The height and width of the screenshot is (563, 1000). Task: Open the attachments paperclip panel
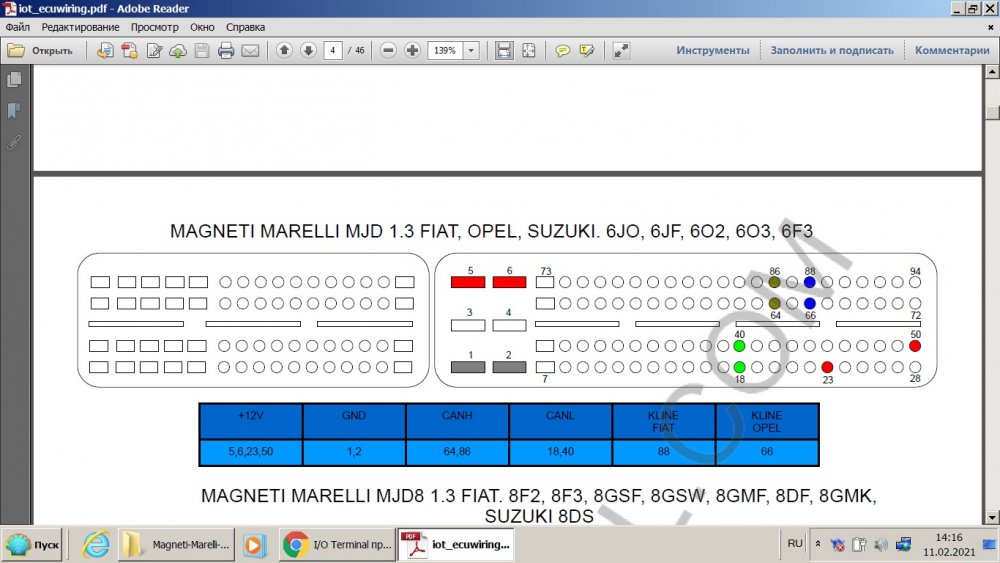tap(14, 142)
